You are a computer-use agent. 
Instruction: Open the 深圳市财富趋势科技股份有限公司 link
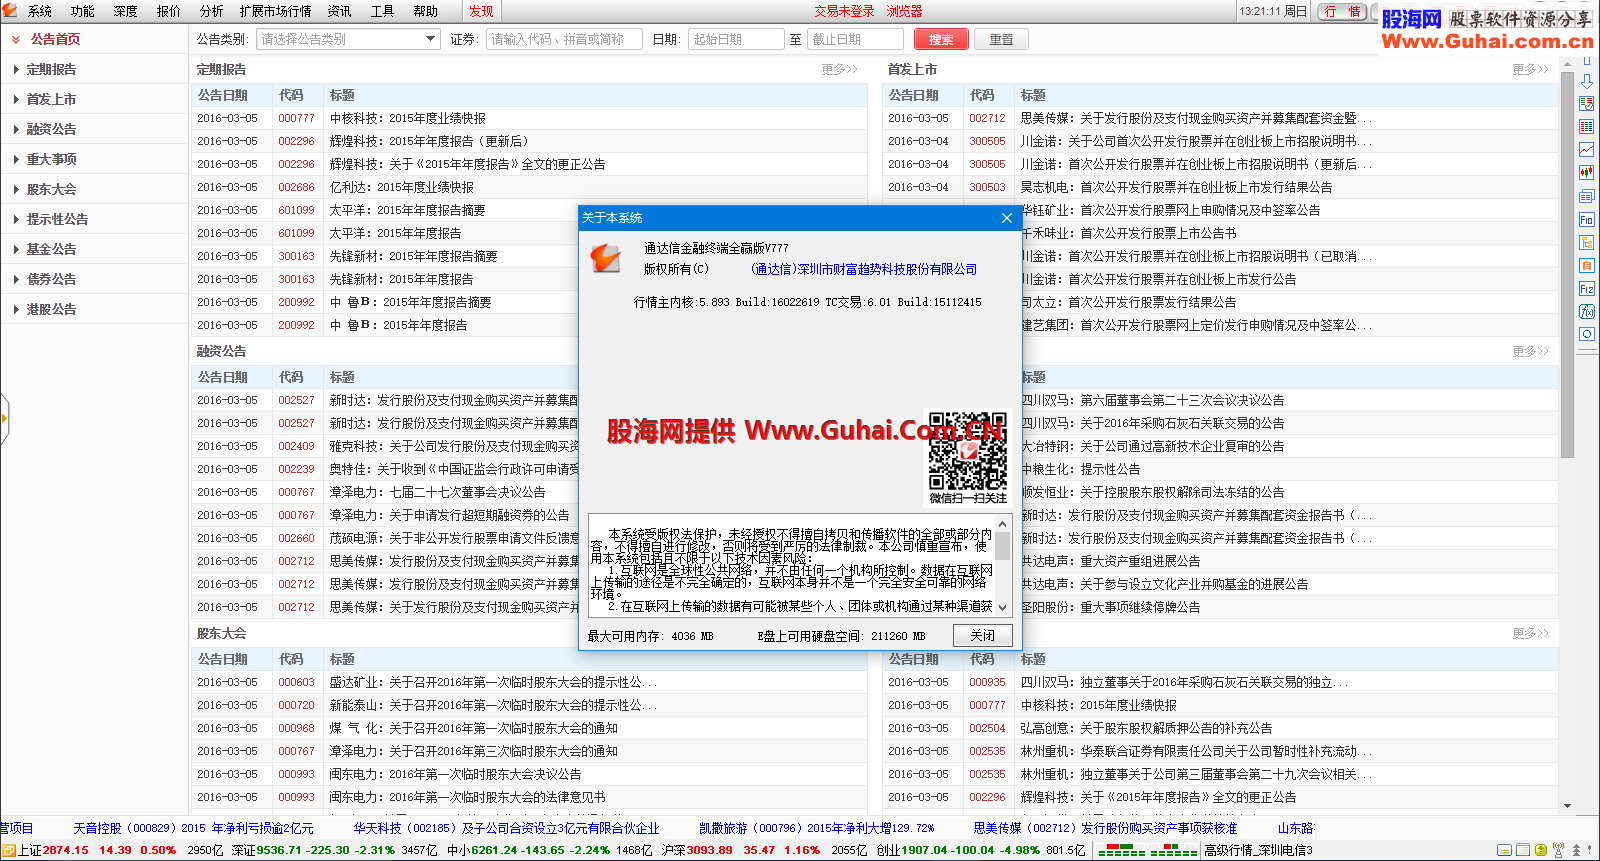tap(864, 269)
